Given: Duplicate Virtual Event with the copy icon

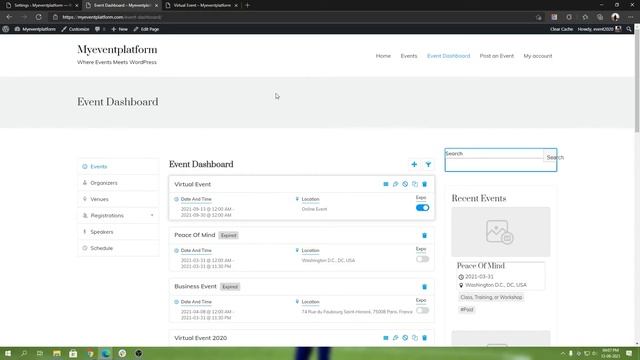Looking at the screenshot, I should coord(415,184).
